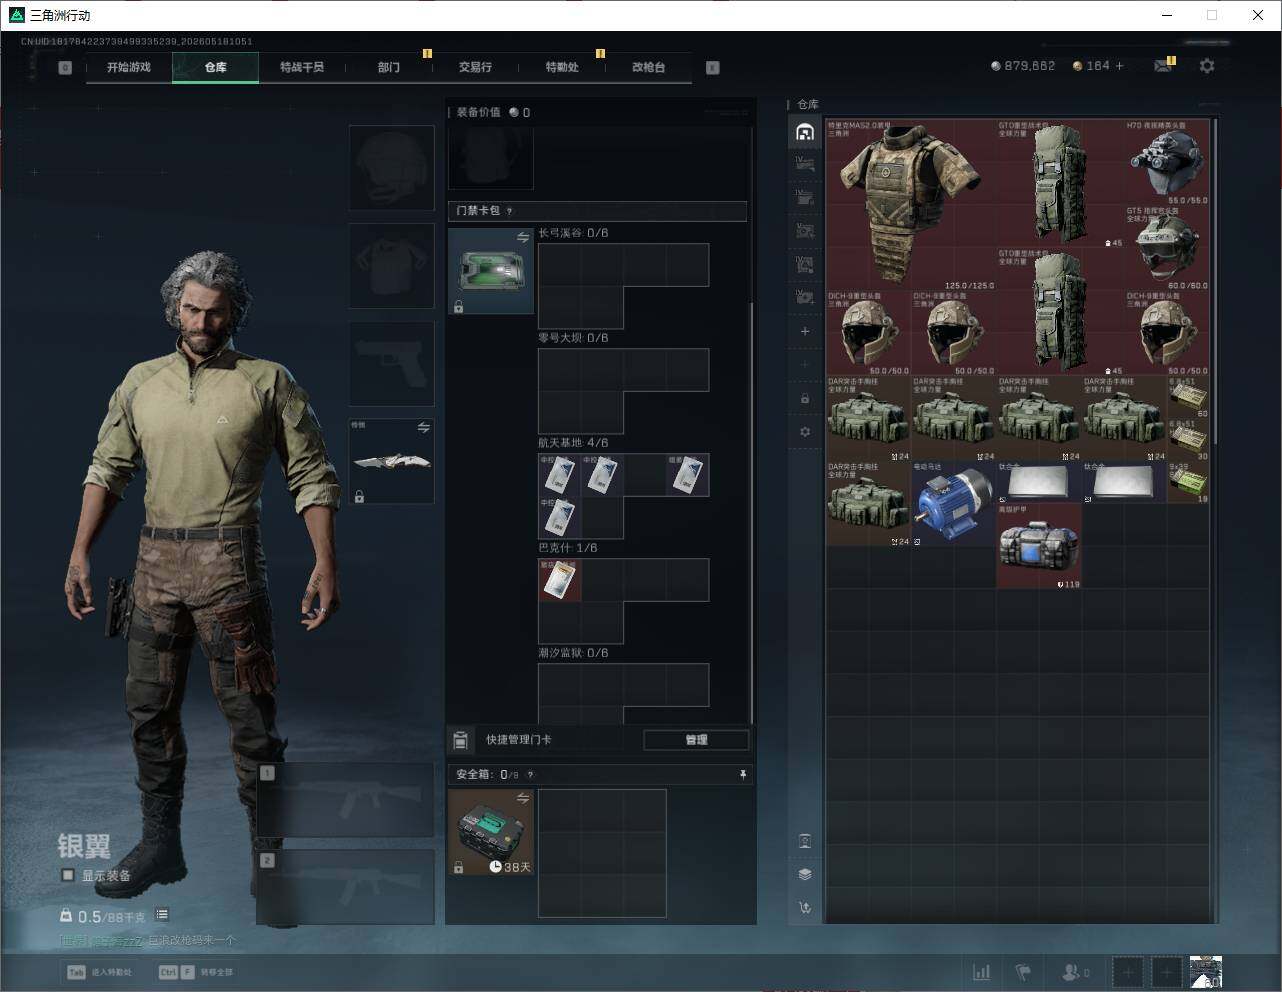Click the 潮汐监狱: 0/6 label

click(573, 653)
